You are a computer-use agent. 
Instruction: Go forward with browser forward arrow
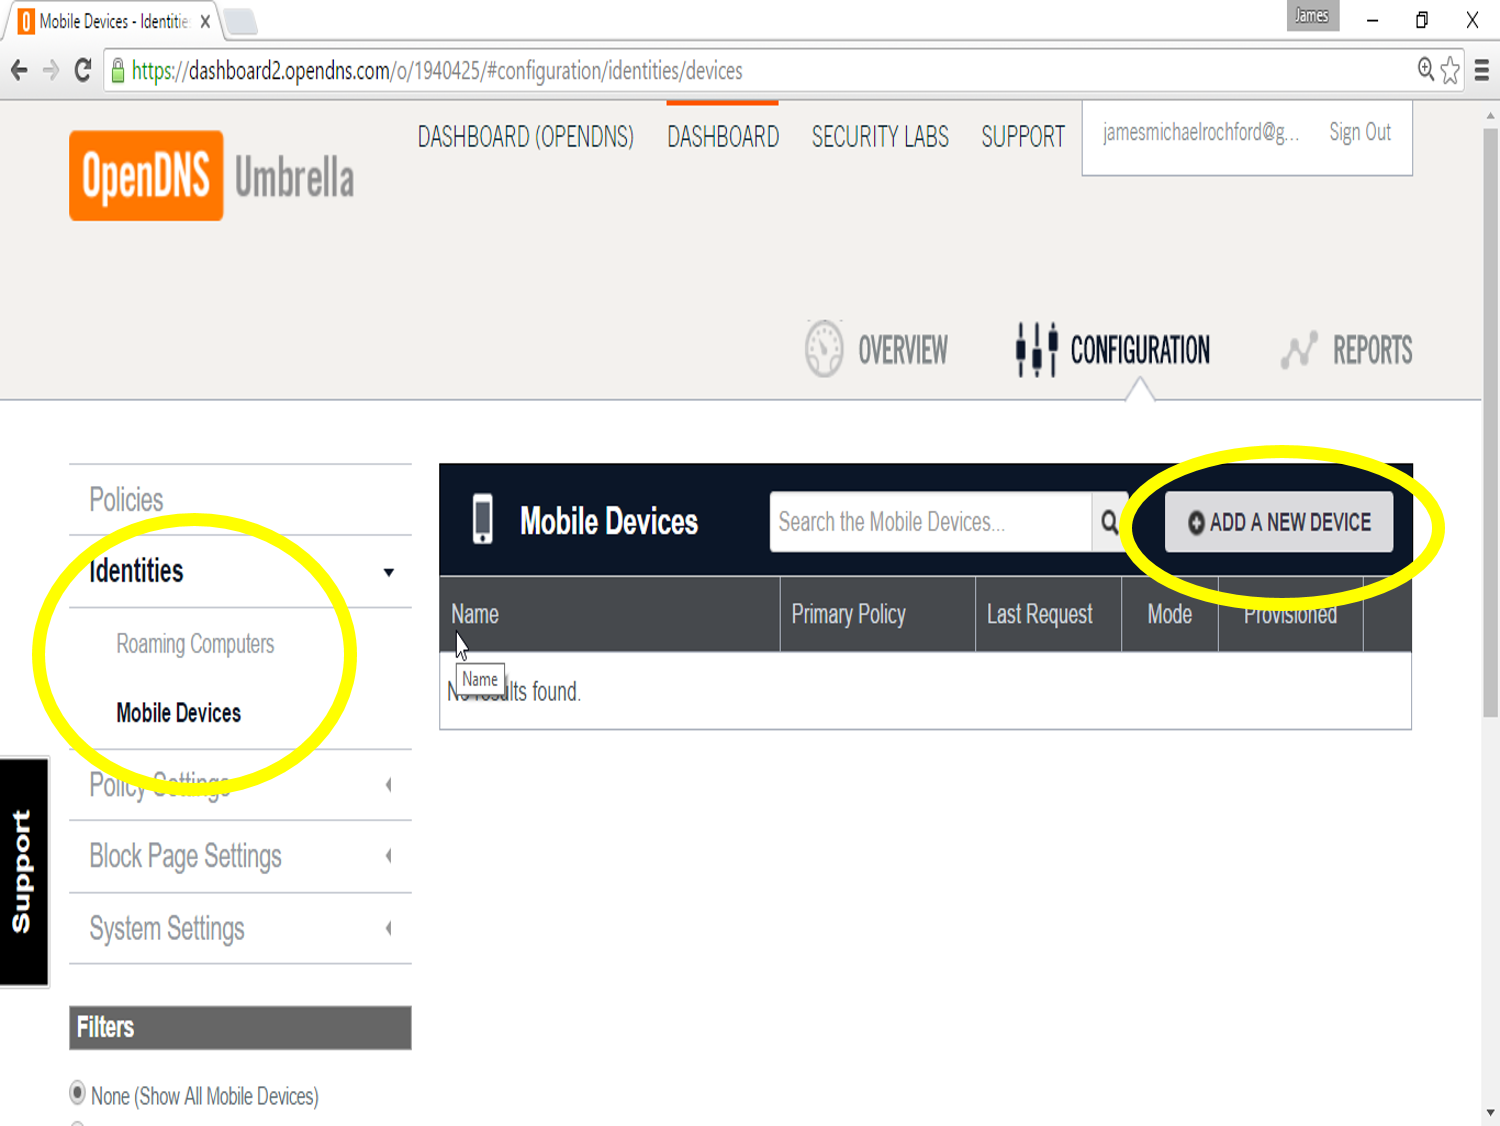(x=51, y=70)
